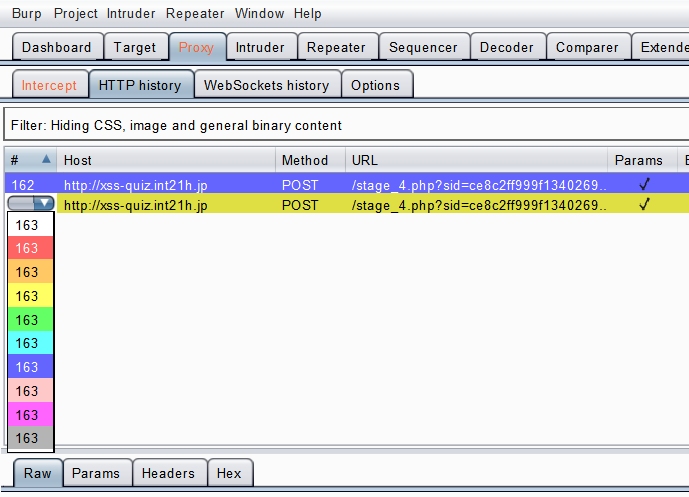This screenshot has height=497, width=689.
Task: Click POST method in row 162
Action: point(300,185)
